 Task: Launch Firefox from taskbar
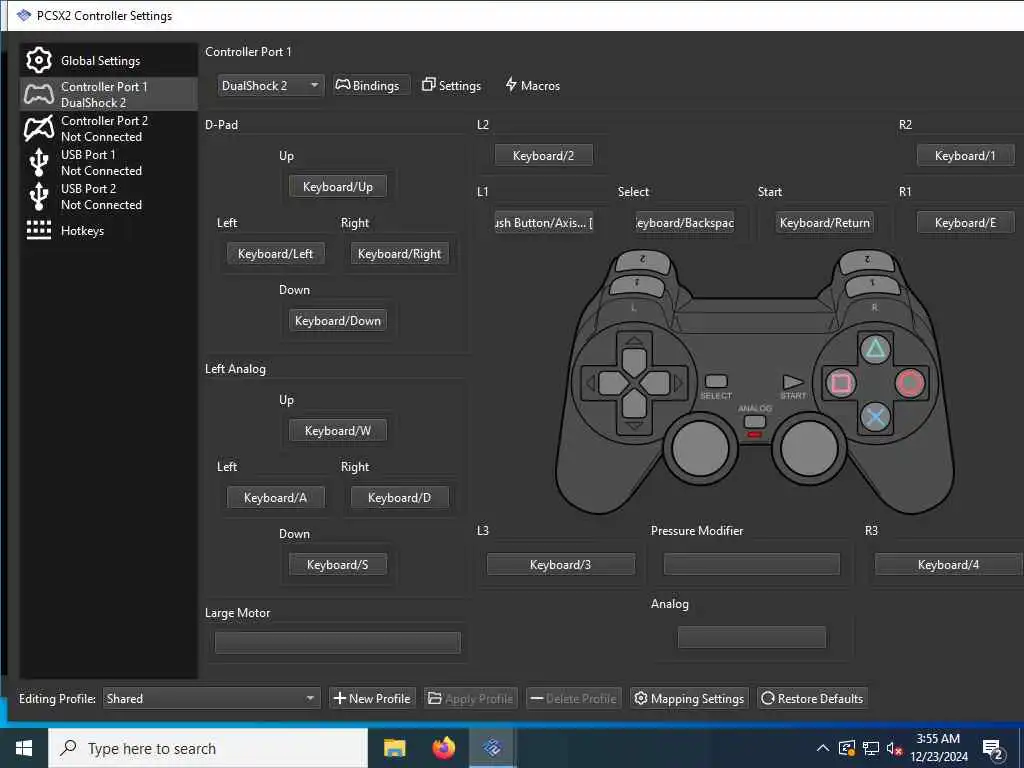pos(444,748)
